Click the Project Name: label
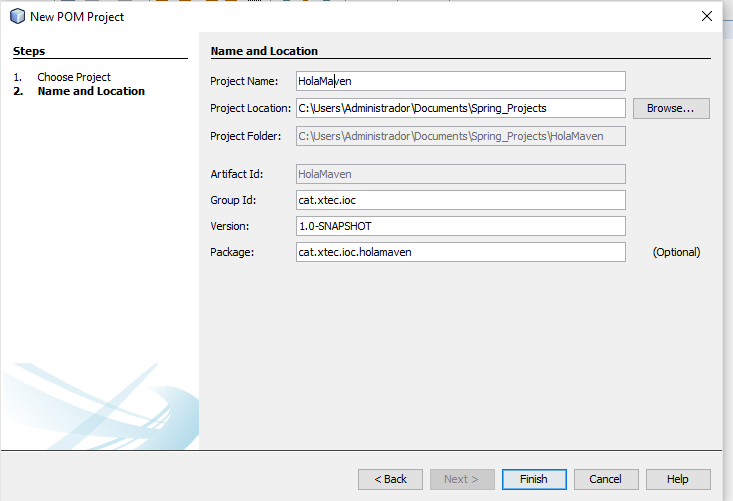This screenshot has width=733, height=501. click(244, 81)
